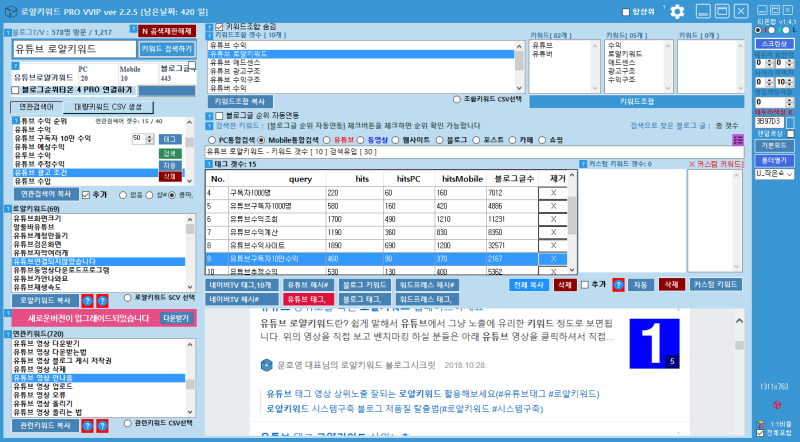Click the app cube logo in title bar
Image resolution: width=800 pixels, height=442 pixels.
(10, 11)
